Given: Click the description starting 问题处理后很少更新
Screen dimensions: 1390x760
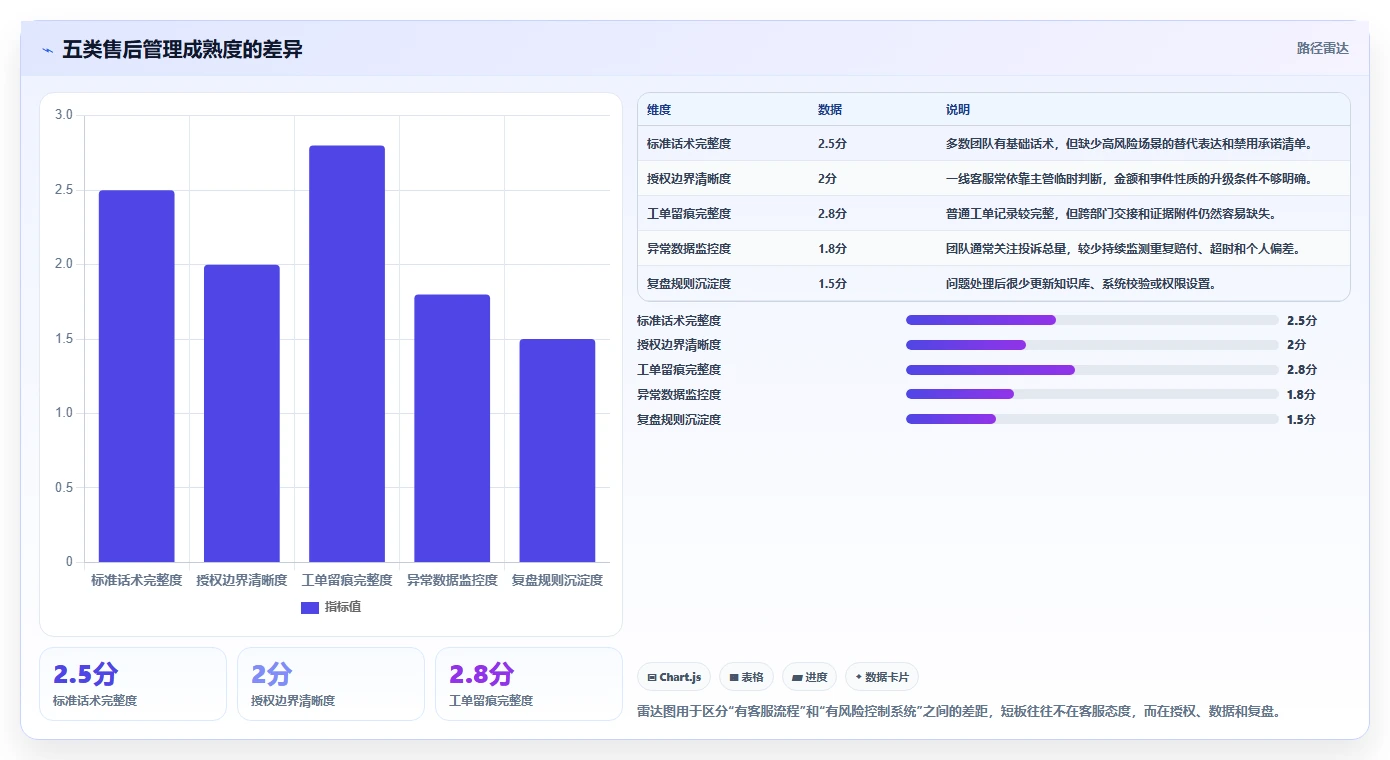Looking at the screenshot, I should point(1081,284).
